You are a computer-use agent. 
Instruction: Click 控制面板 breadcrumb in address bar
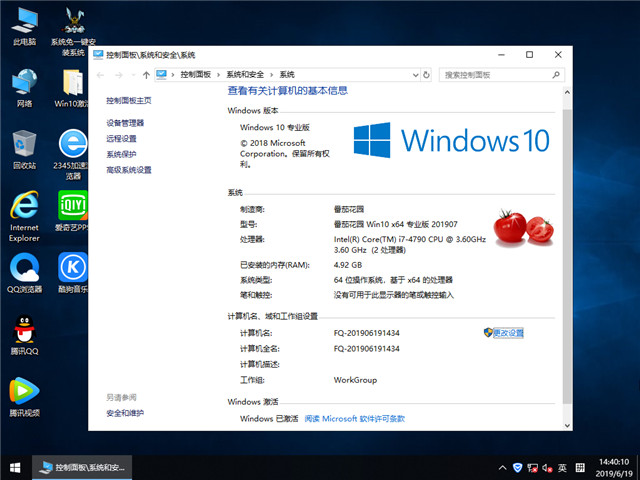(x=196, y=75)
